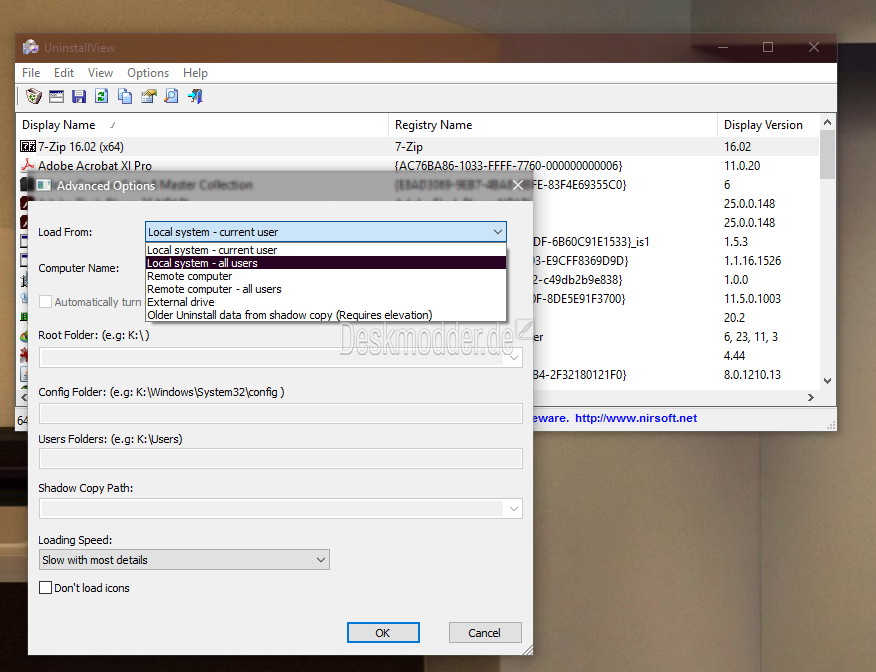
Task: Click the Users Folders input field
Action: (280, 459)
